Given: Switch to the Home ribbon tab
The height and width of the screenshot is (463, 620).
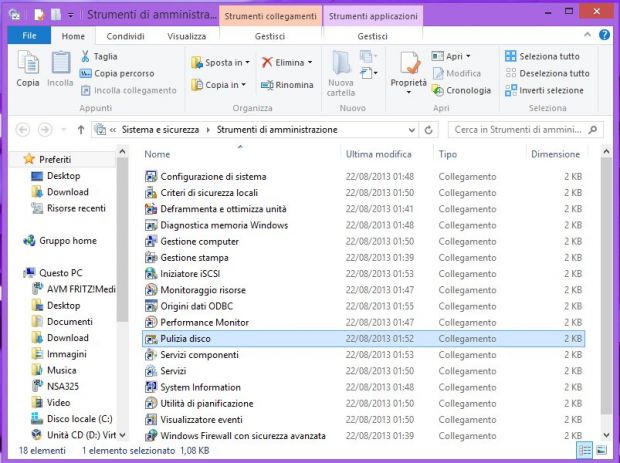Looking at the screenshot, I should point(73,36).
